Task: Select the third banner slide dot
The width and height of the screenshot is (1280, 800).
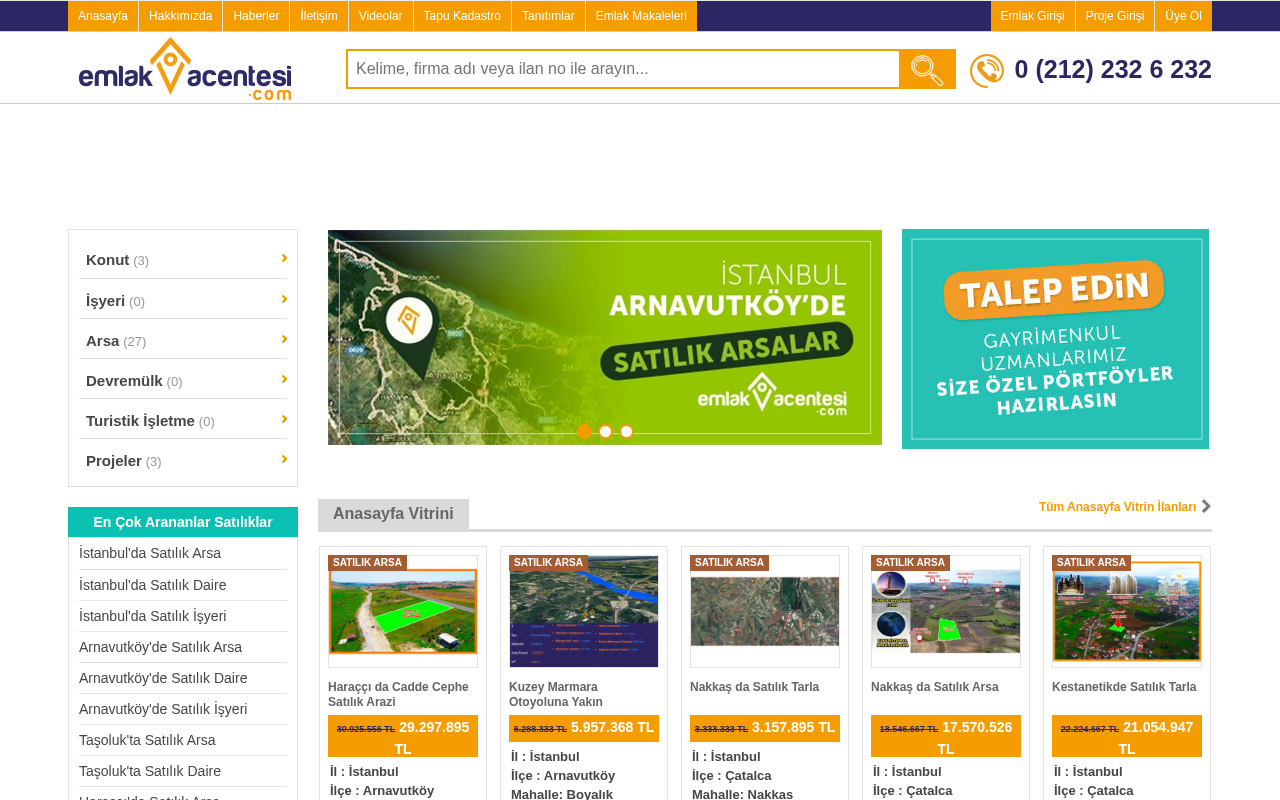Action: pos(626,431)
